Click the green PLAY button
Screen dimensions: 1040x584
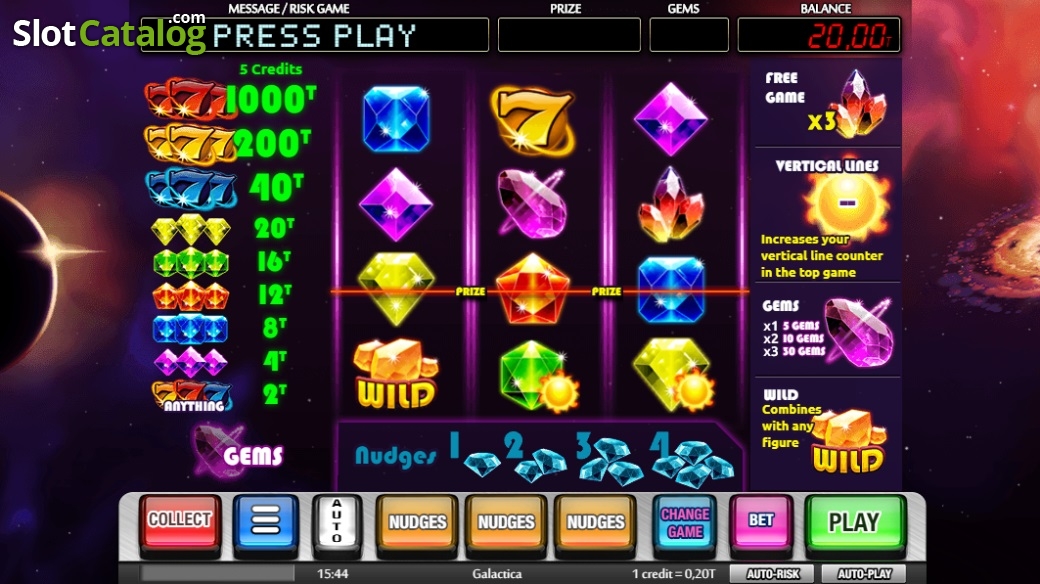pos(855,522)
